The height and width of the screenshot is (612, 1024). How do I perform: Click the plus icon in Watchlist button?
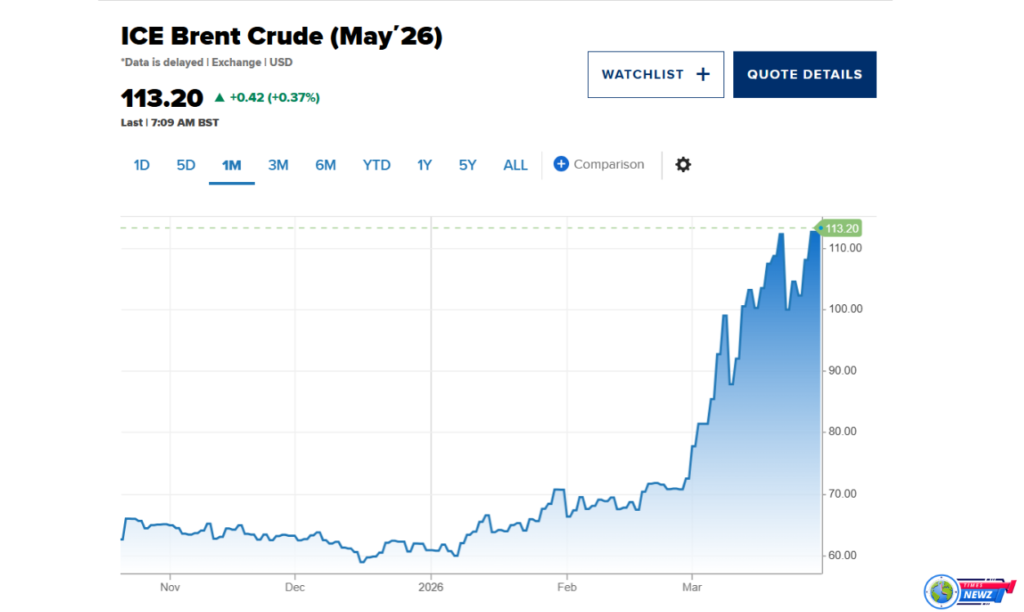pos(702,74)
